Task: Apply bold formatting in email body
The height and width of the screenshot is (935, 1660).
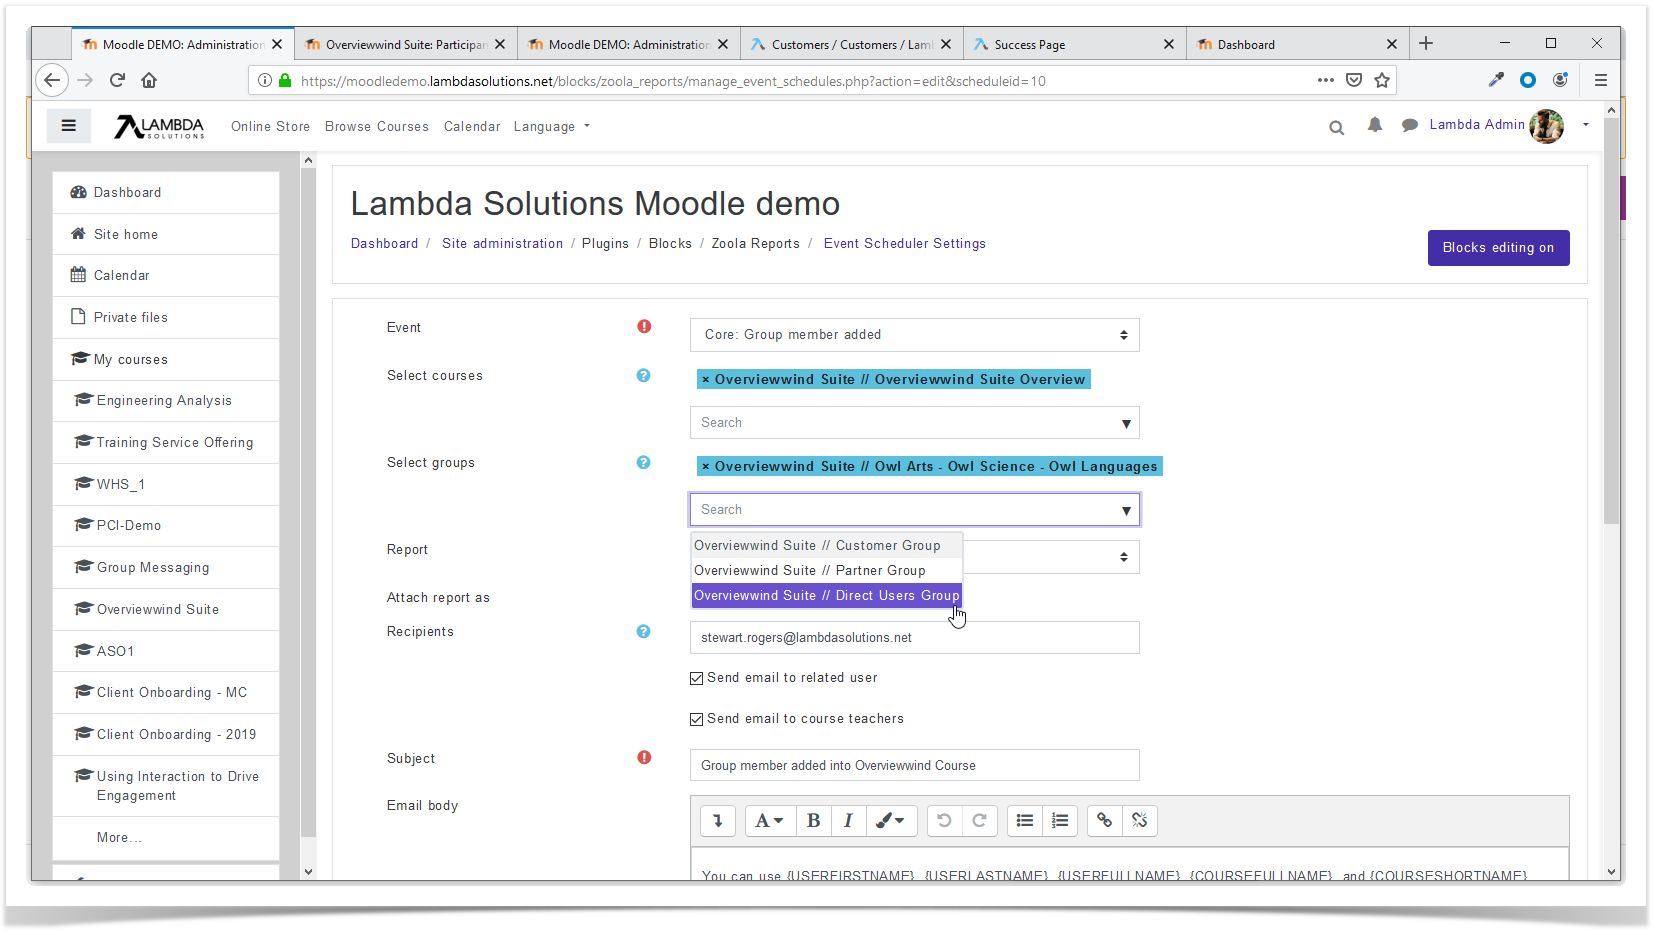Action: 813,821
